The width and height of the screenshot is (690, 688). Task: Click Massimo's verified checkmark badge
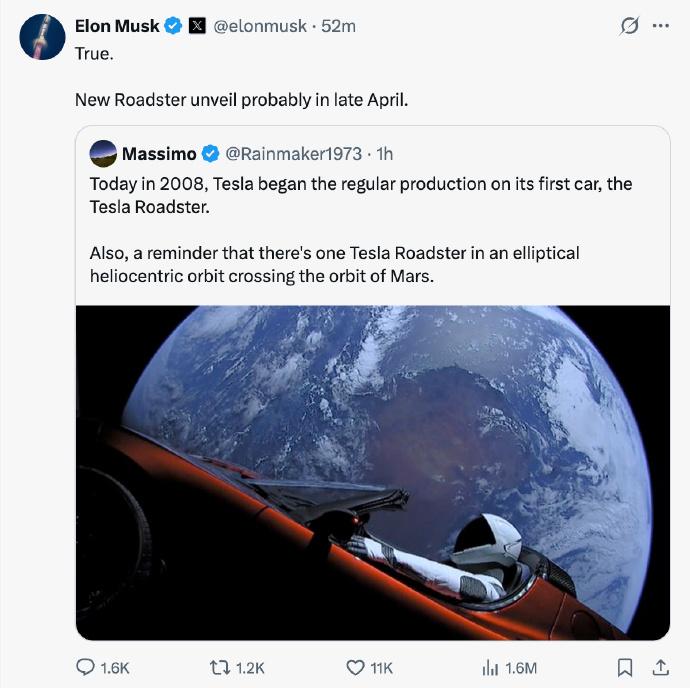pos(211,153)
